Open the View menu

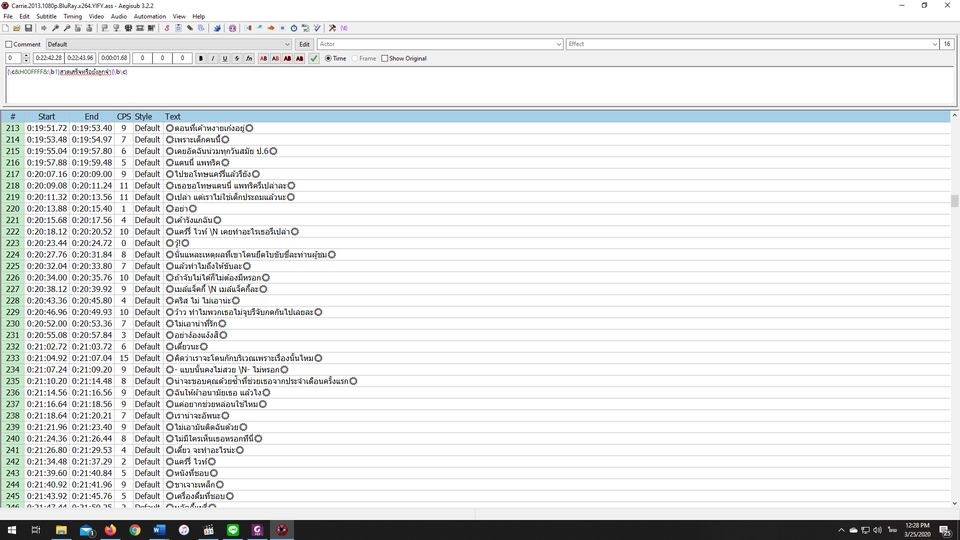click(179, 17)
